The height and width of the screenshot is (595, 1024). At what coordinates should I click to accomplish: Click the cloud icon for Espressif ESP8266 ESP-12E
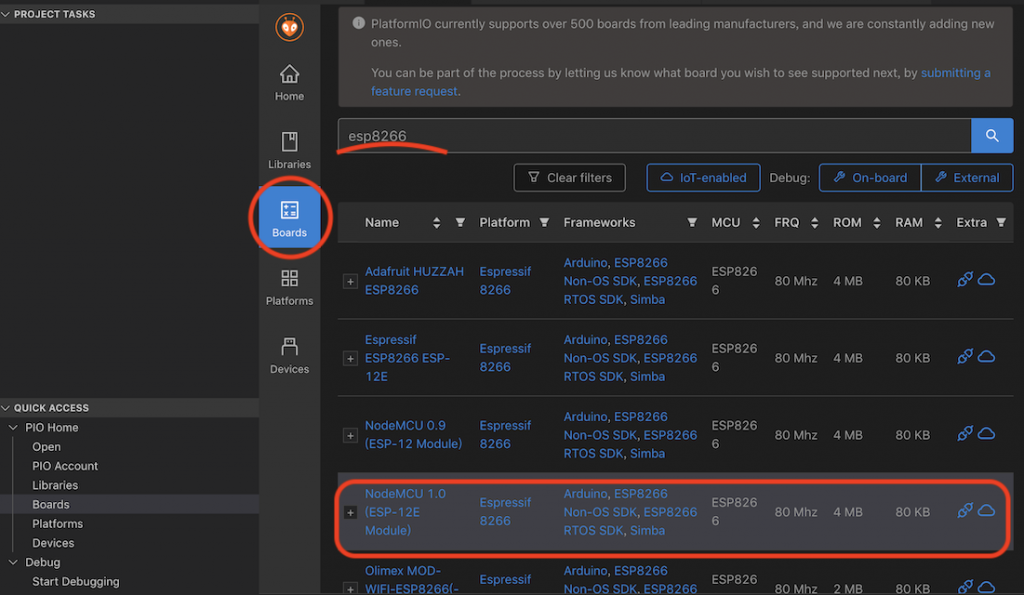point(986,357)
